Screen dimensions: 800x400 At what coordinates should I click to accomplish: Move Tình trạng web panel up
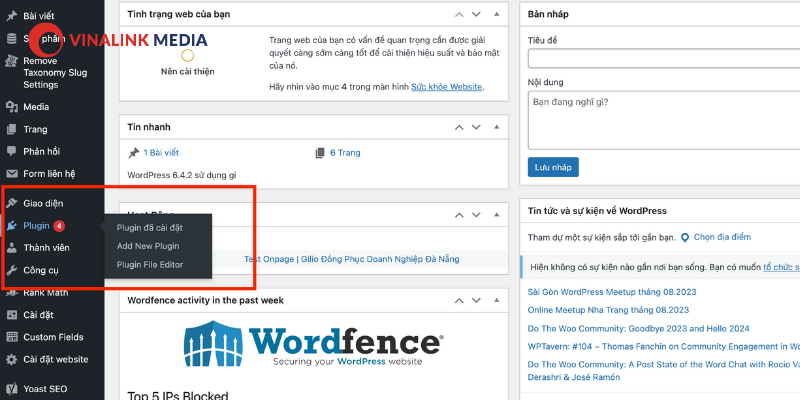(x=459, y=14)
